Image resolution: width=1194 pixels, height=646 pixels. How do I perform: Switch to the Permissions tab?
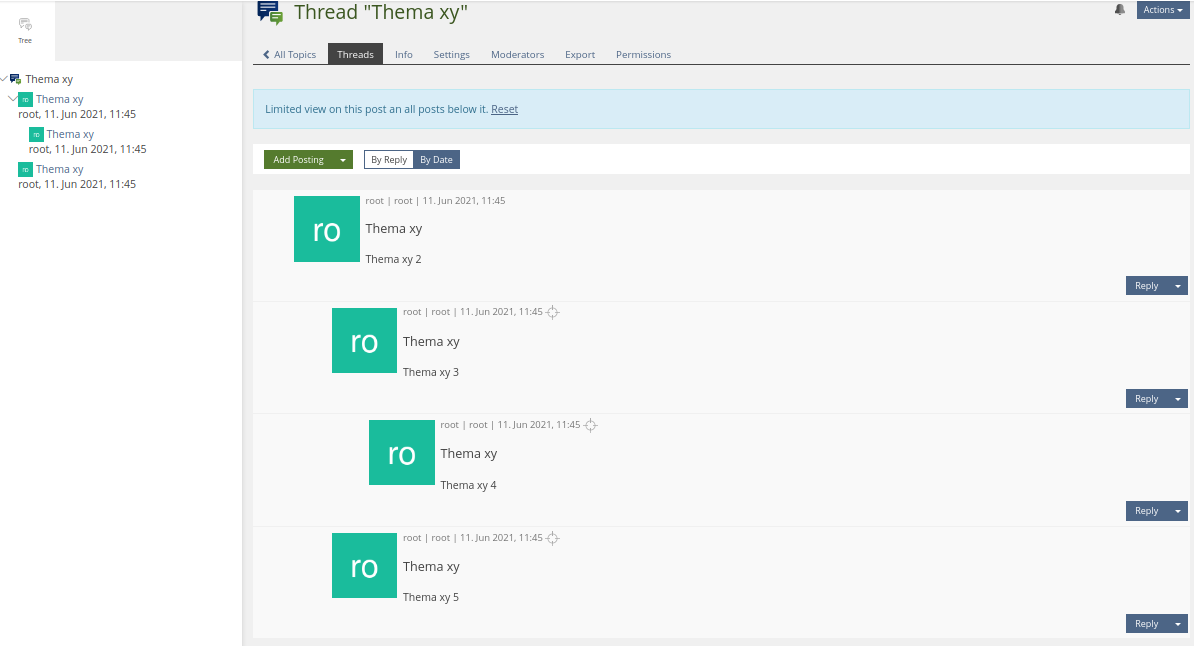pos(643,54)
